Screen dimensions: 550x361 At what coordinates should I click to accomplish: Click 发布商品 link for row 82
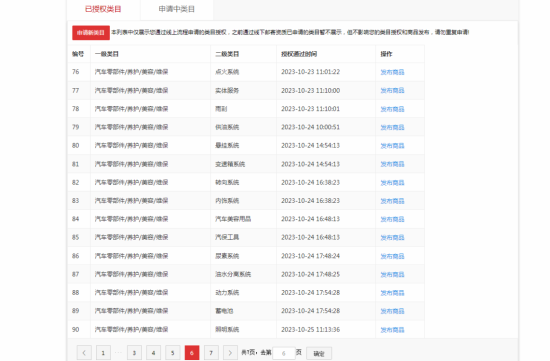[393, 182]
